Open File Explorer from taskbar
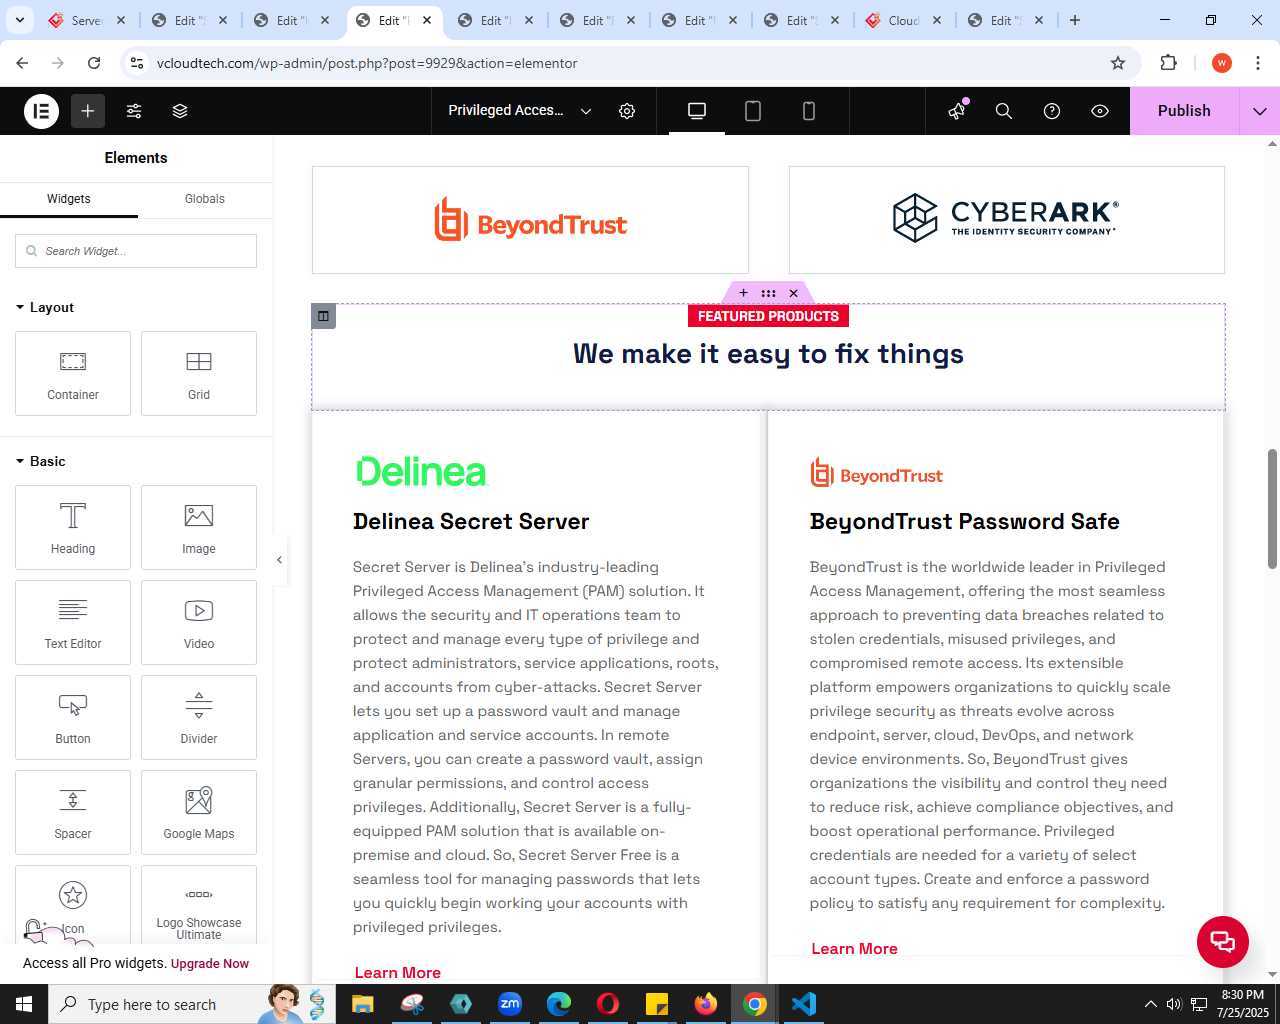 [x=362, y=1004]
